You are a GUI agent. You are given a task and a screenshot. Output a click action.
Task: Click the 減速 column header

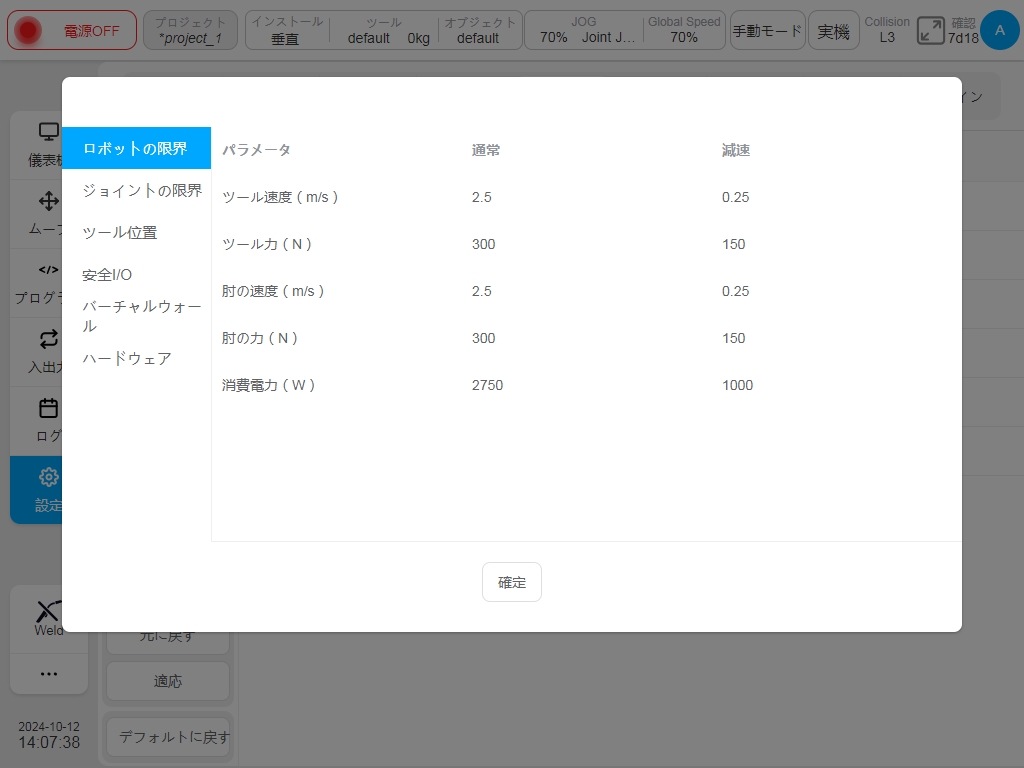pyautogui.click(x=736, y=150)
